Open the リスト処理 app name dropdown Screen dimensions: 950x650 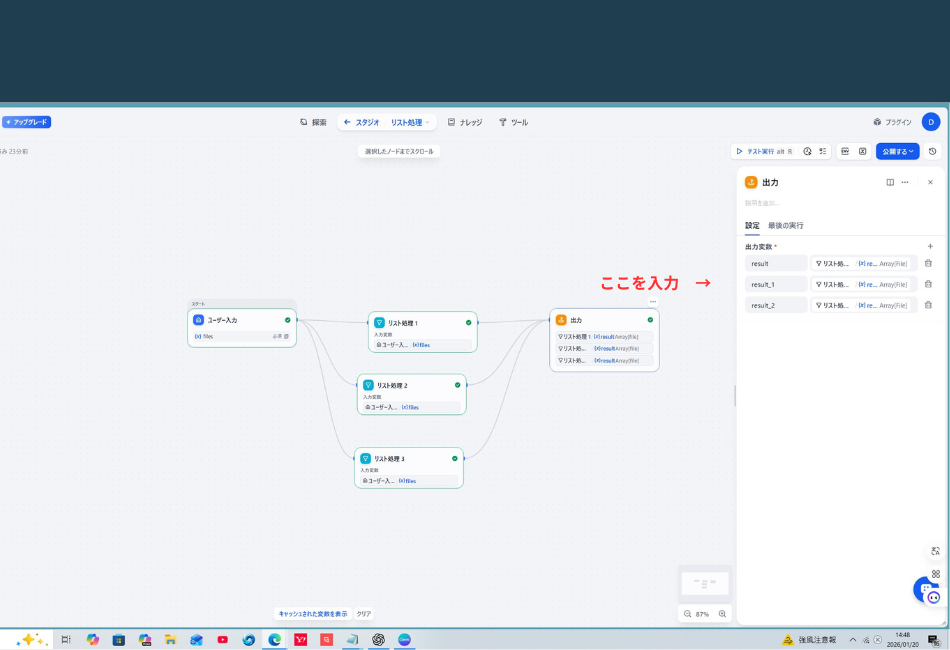click(x=410, y=122)
